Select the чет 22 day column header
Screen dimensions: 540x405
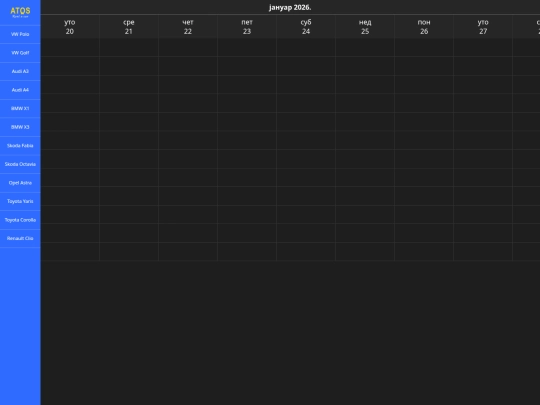(188, 27)
